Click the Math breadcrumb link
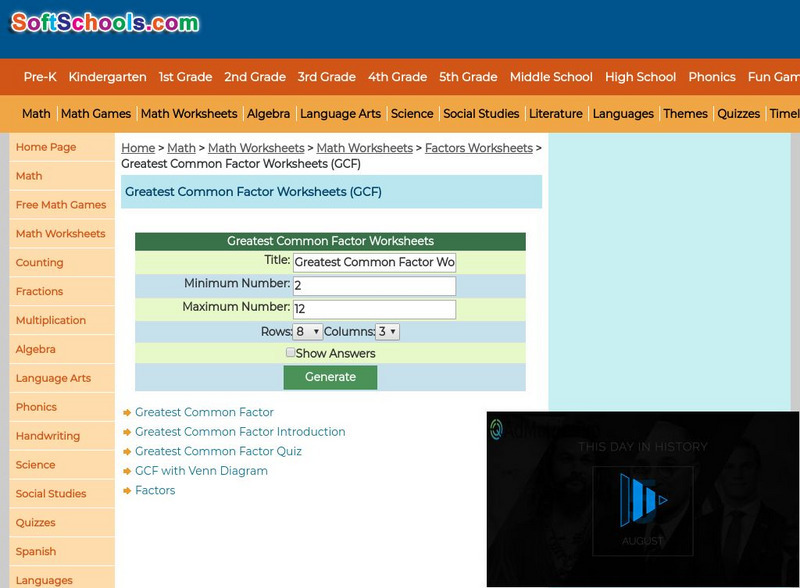The width and height of the screenshot is (800, 588). tap(181, 148)
